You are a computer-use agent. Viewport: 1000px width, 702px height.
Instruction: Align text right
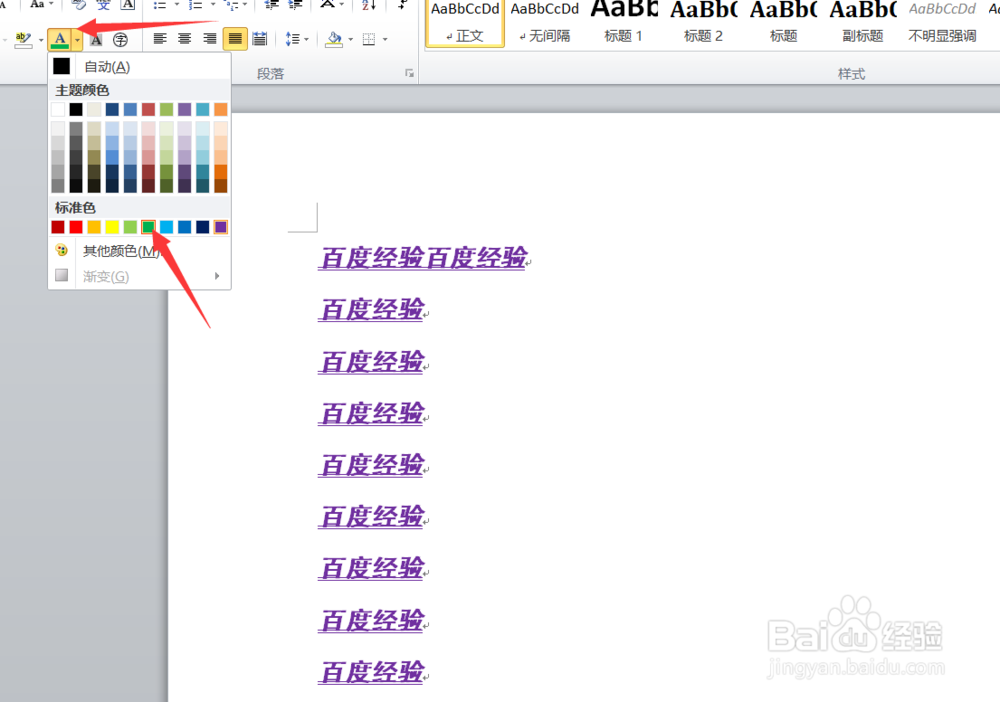[209, 39]
